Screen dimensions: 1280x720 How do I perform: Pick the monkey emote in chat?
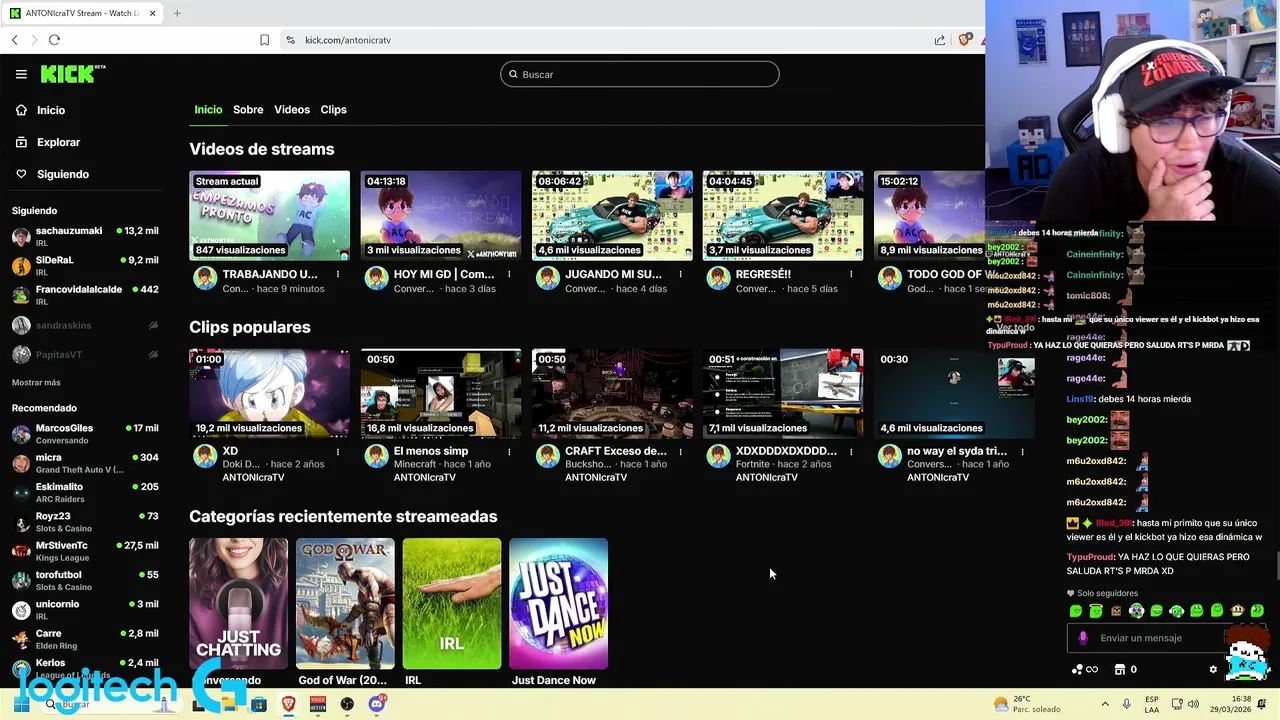1237,611
